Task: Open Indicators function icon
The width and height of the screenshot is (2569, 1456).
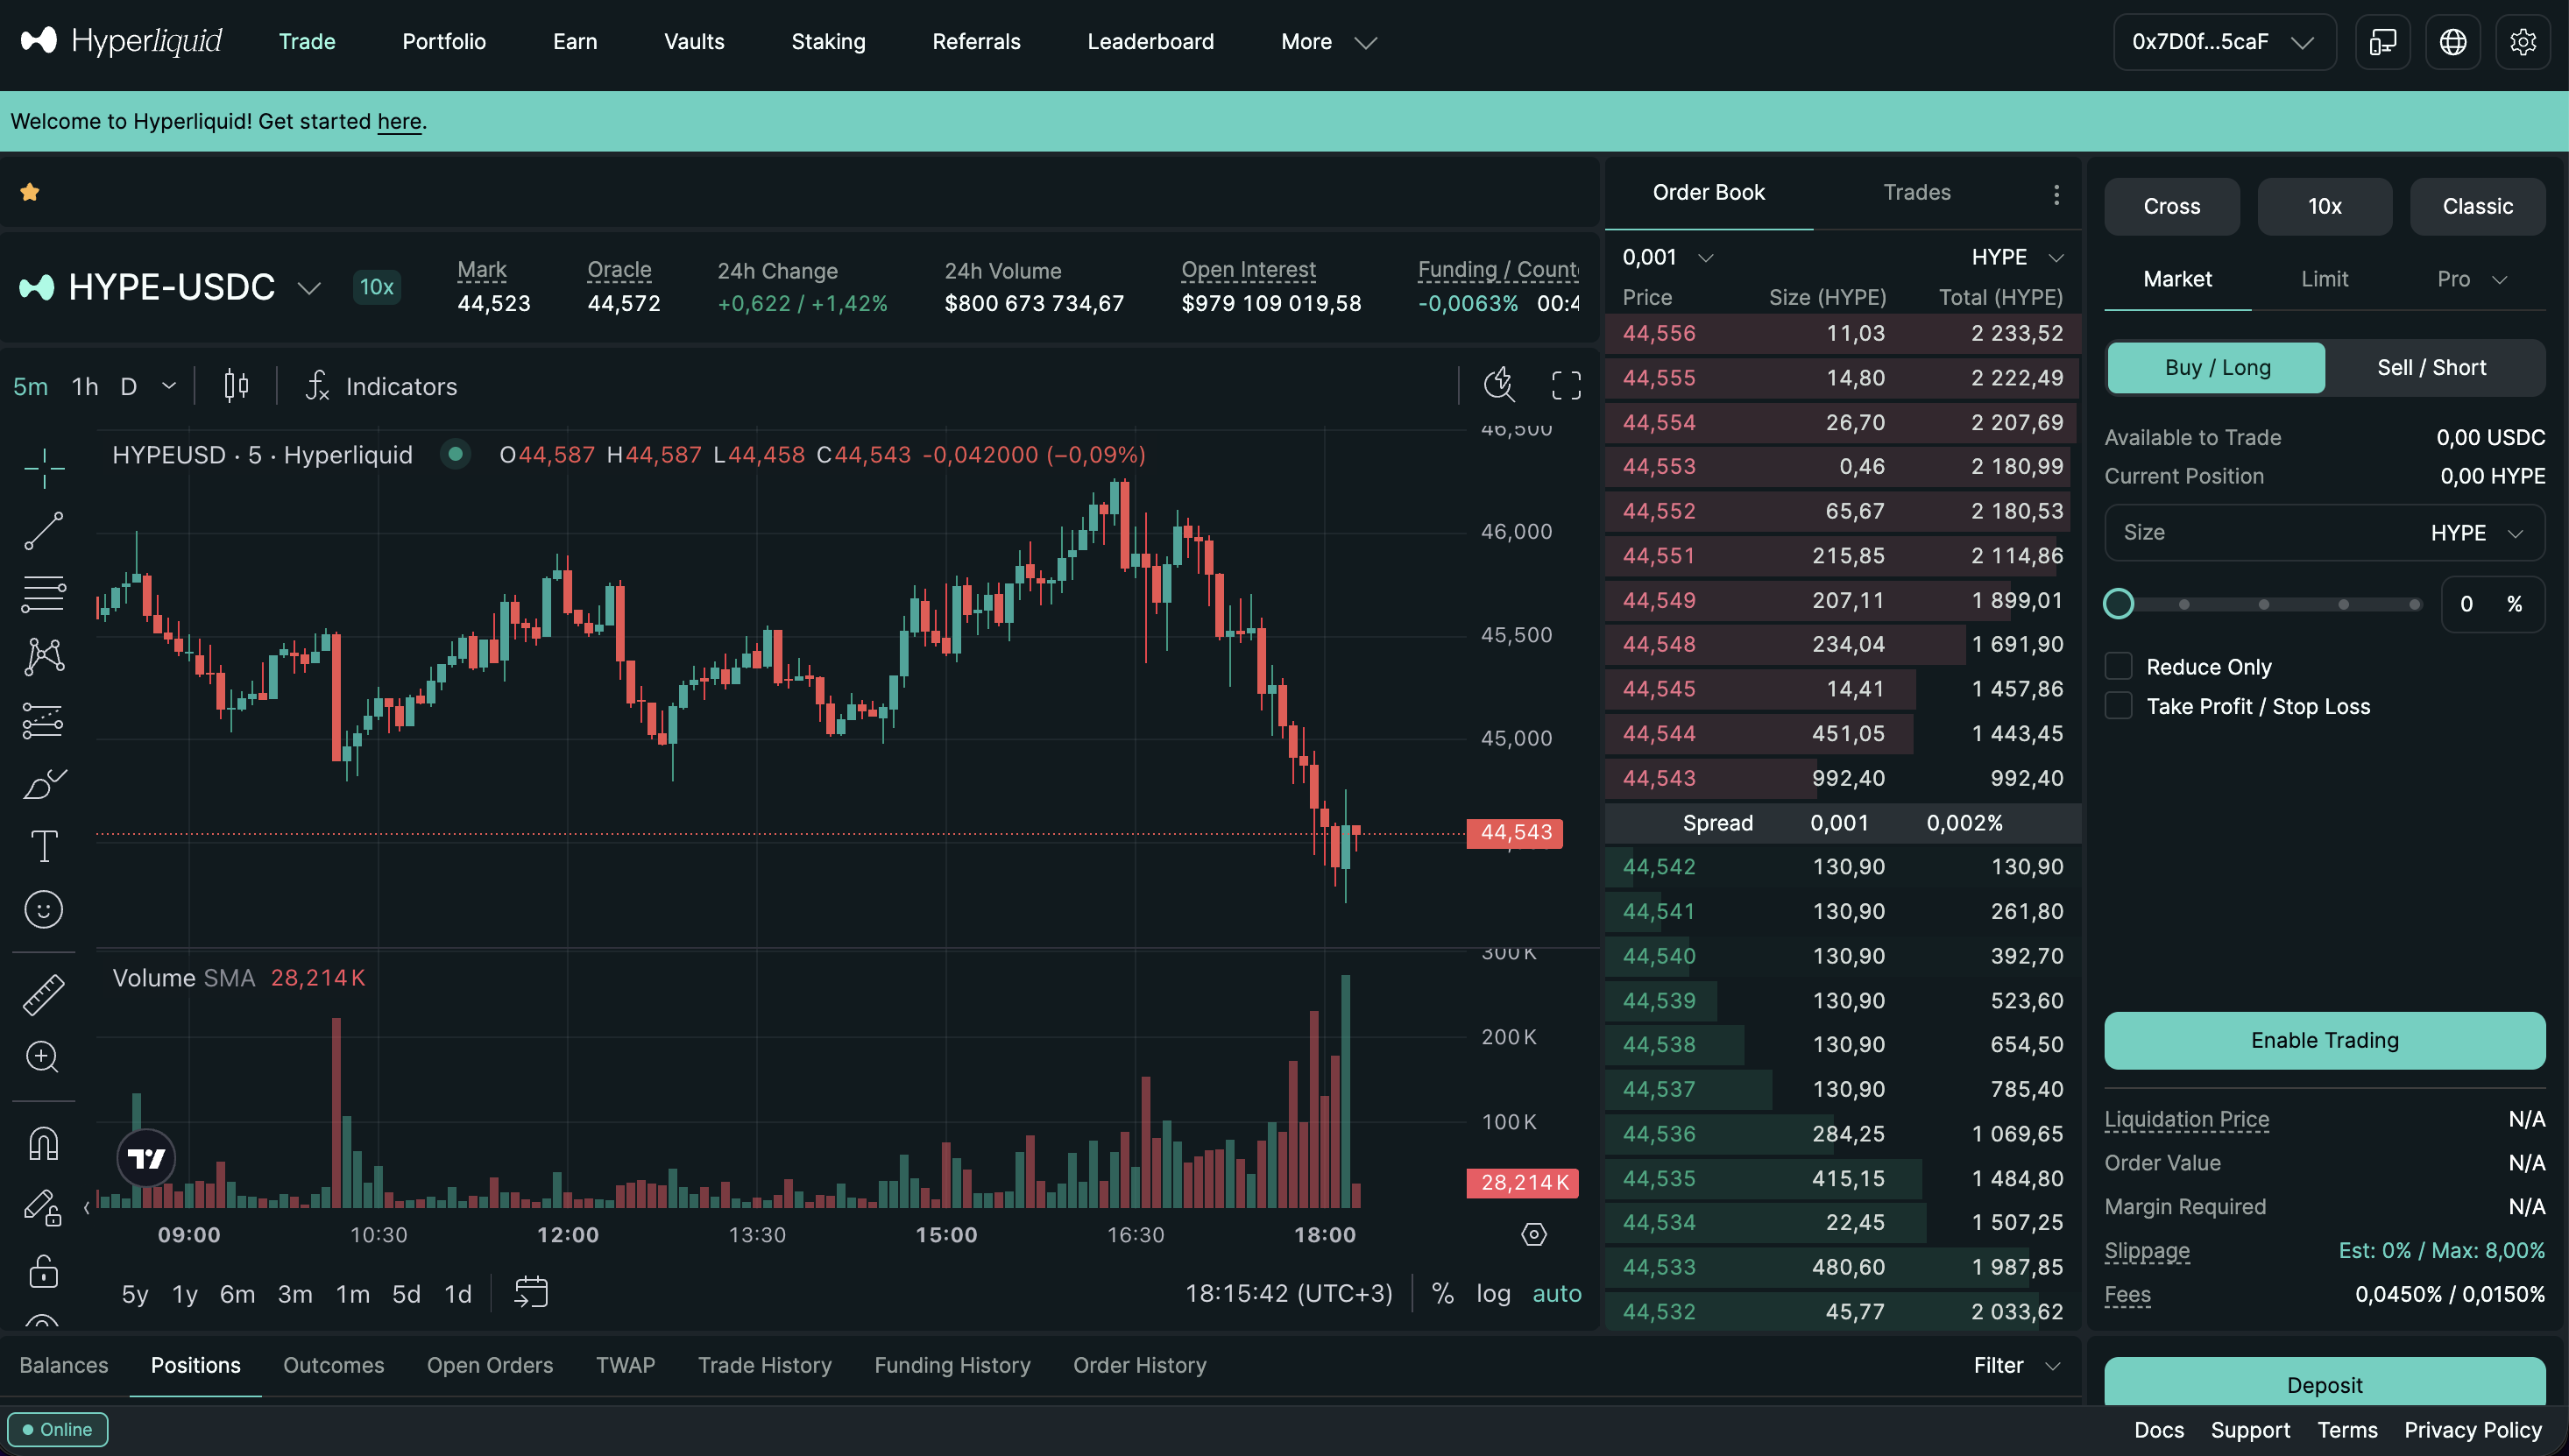Action: tap(317, 386)
